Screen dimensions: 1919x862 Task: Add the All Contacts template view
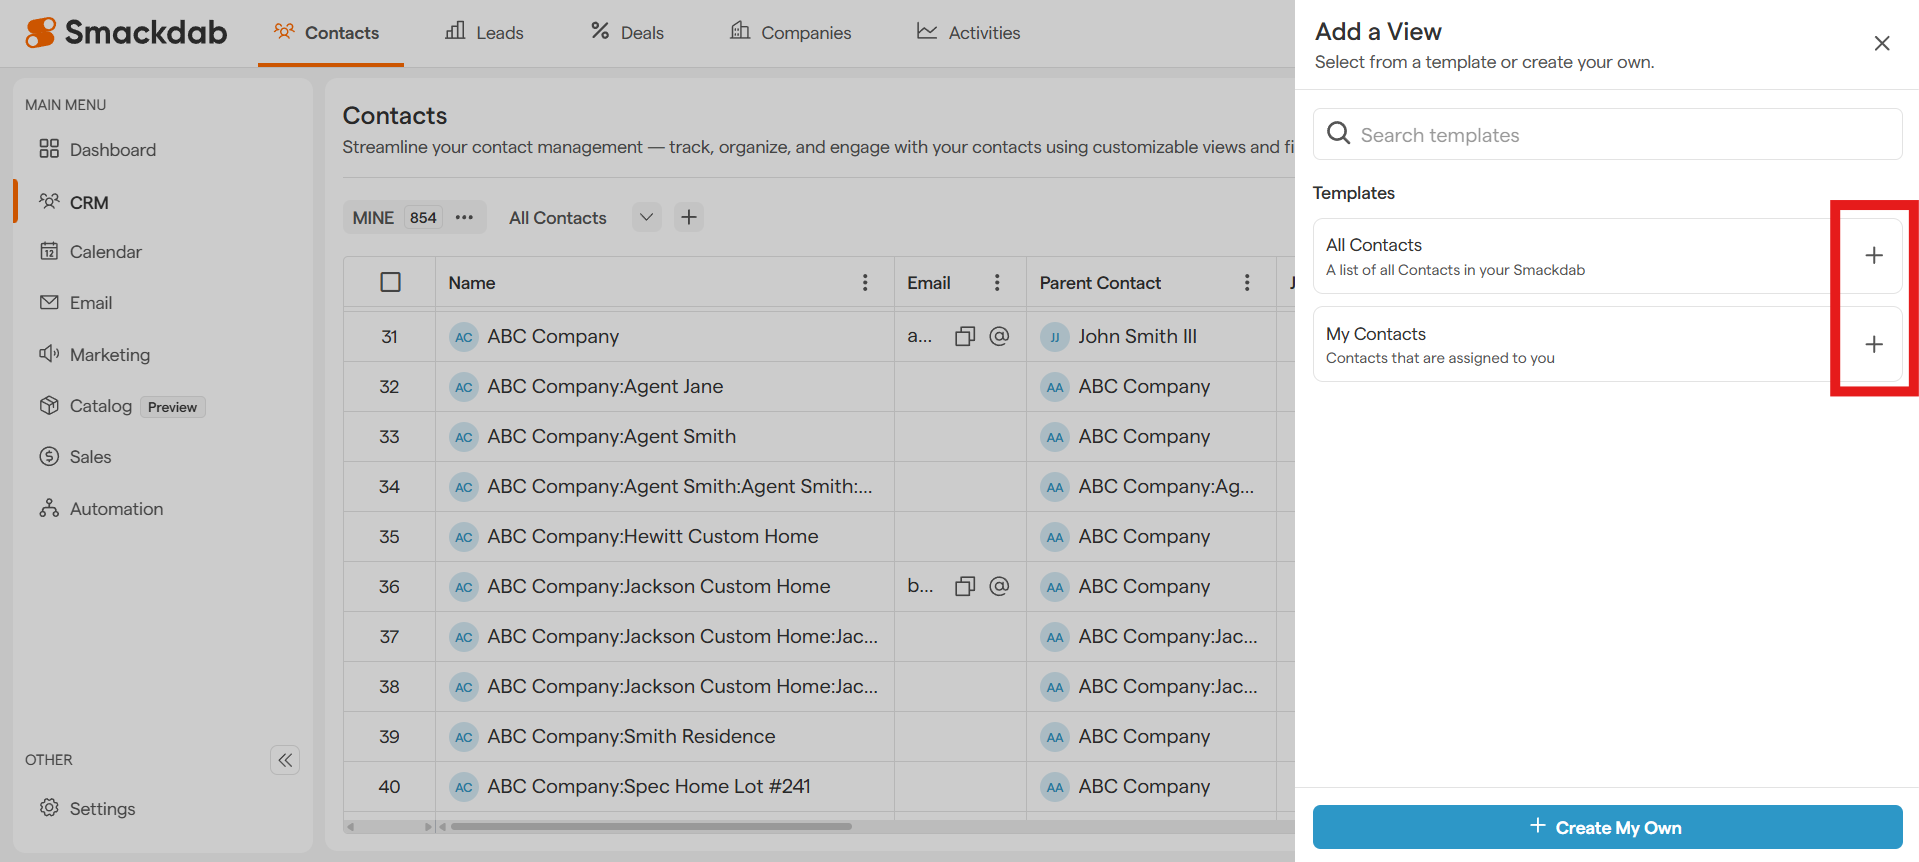[1873, 256]
